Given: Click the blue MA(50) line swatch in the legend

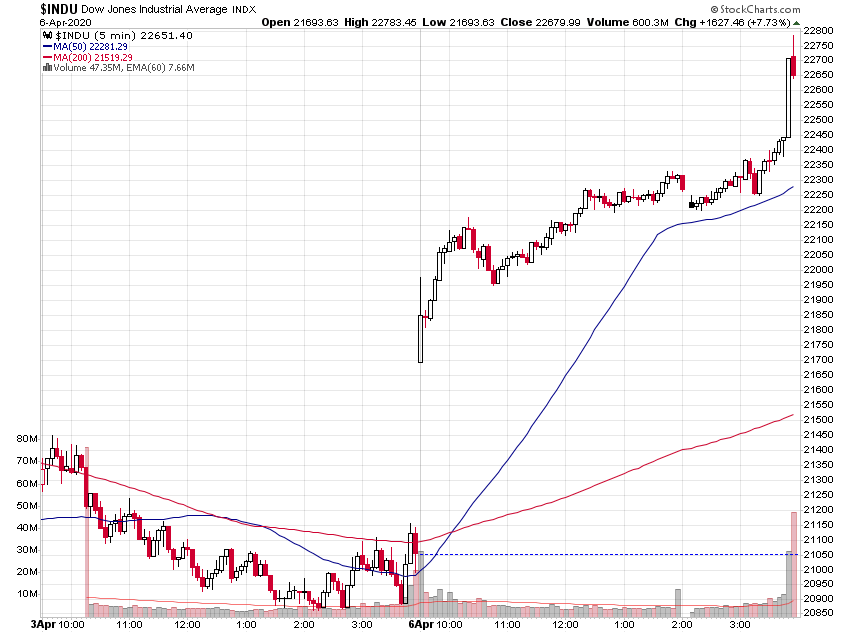Looking at the screenshot, I should 47,47.
